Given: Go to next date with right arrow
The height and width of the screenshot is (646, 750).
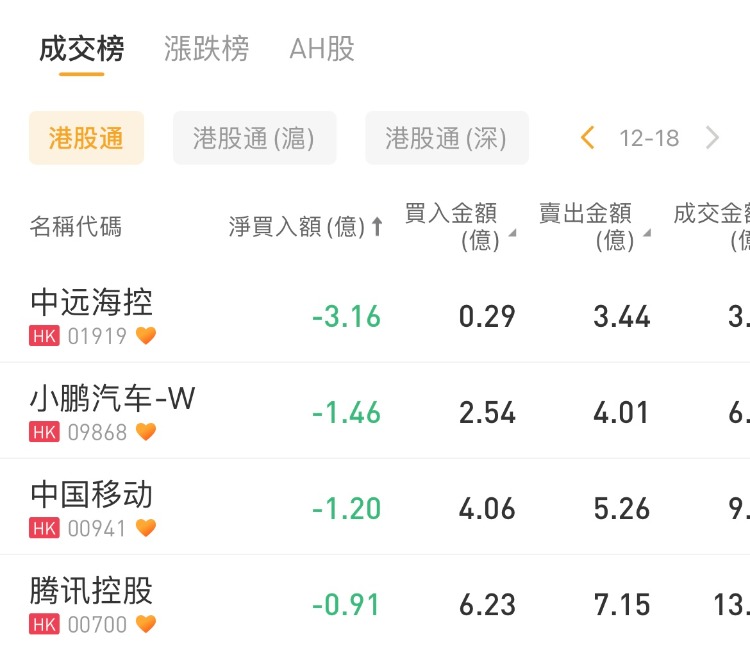Looking at the screenshot, I should (x=712, y=138).
